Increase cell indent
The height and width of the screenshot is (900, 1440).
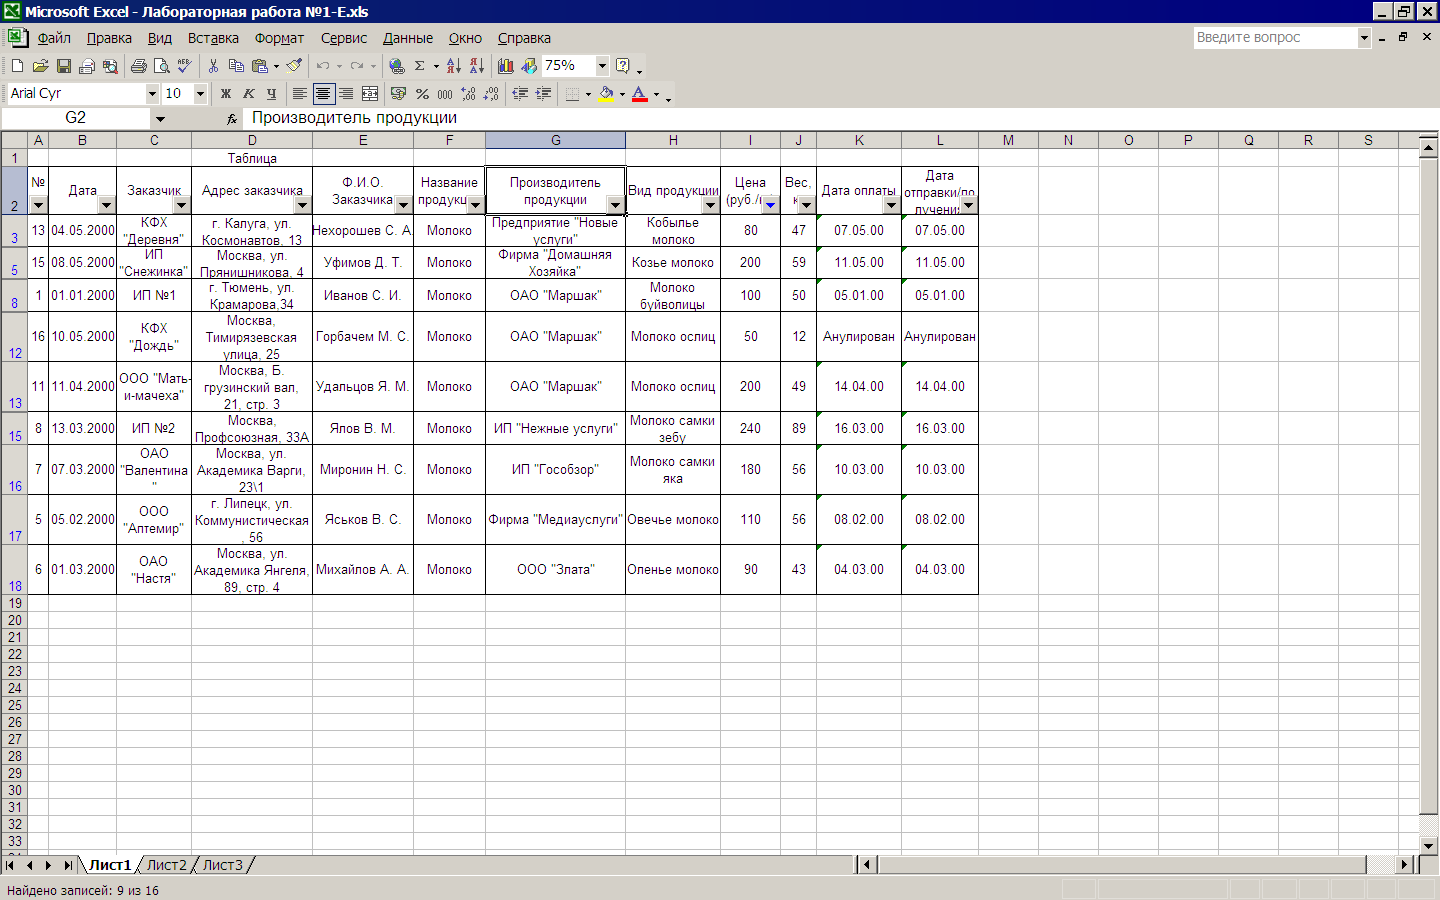coord(543,94)
